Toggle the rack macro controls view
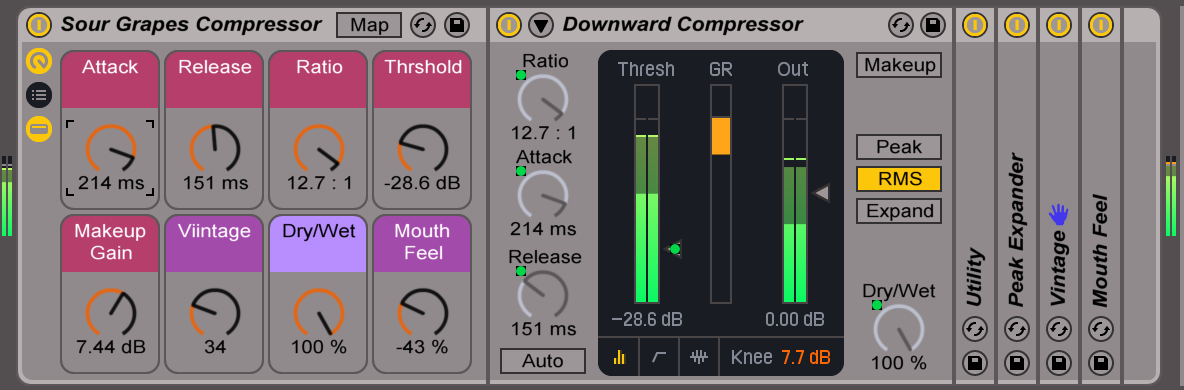Image resolution: width=1184 pixels, height=390 pixels. tap(39, 60)
